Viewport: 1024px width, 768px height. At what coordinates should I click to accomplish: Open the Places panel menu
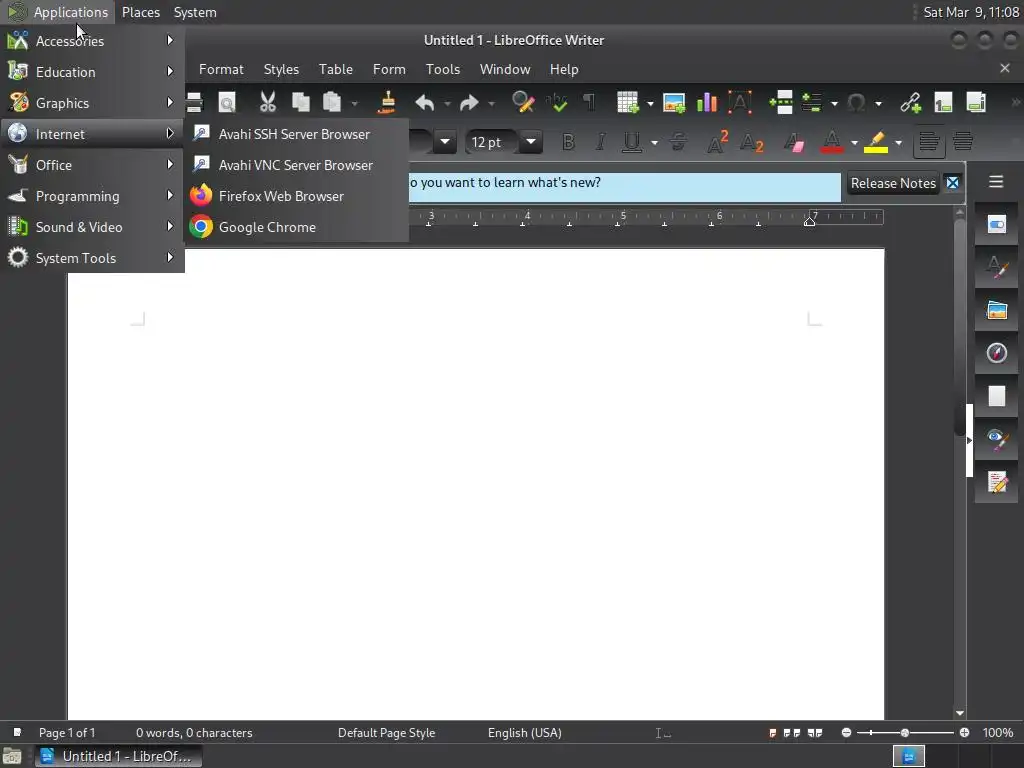pyautogui.click(x=140, y=12)
